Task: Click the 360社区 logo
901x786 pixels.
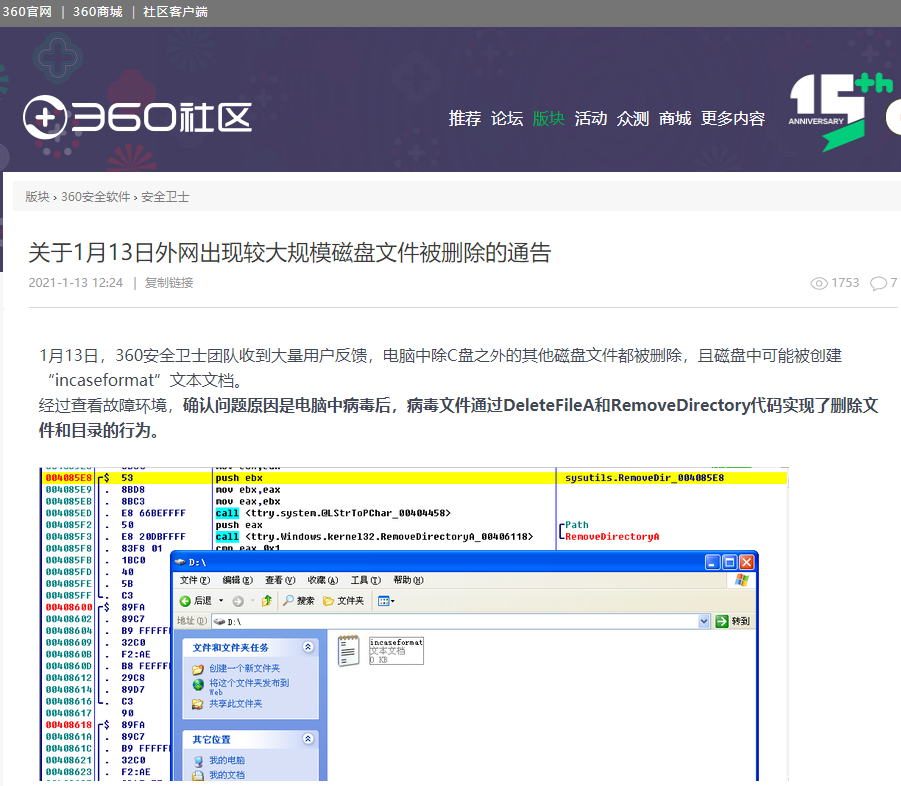Action: (137, 117)
